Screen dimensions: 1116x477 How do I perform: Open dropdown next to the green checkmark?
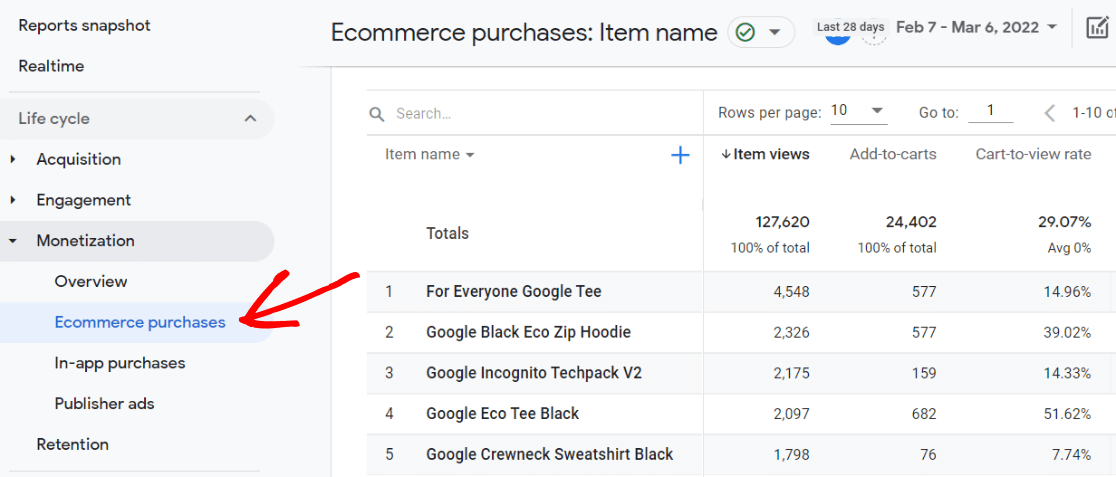(774, 33)
